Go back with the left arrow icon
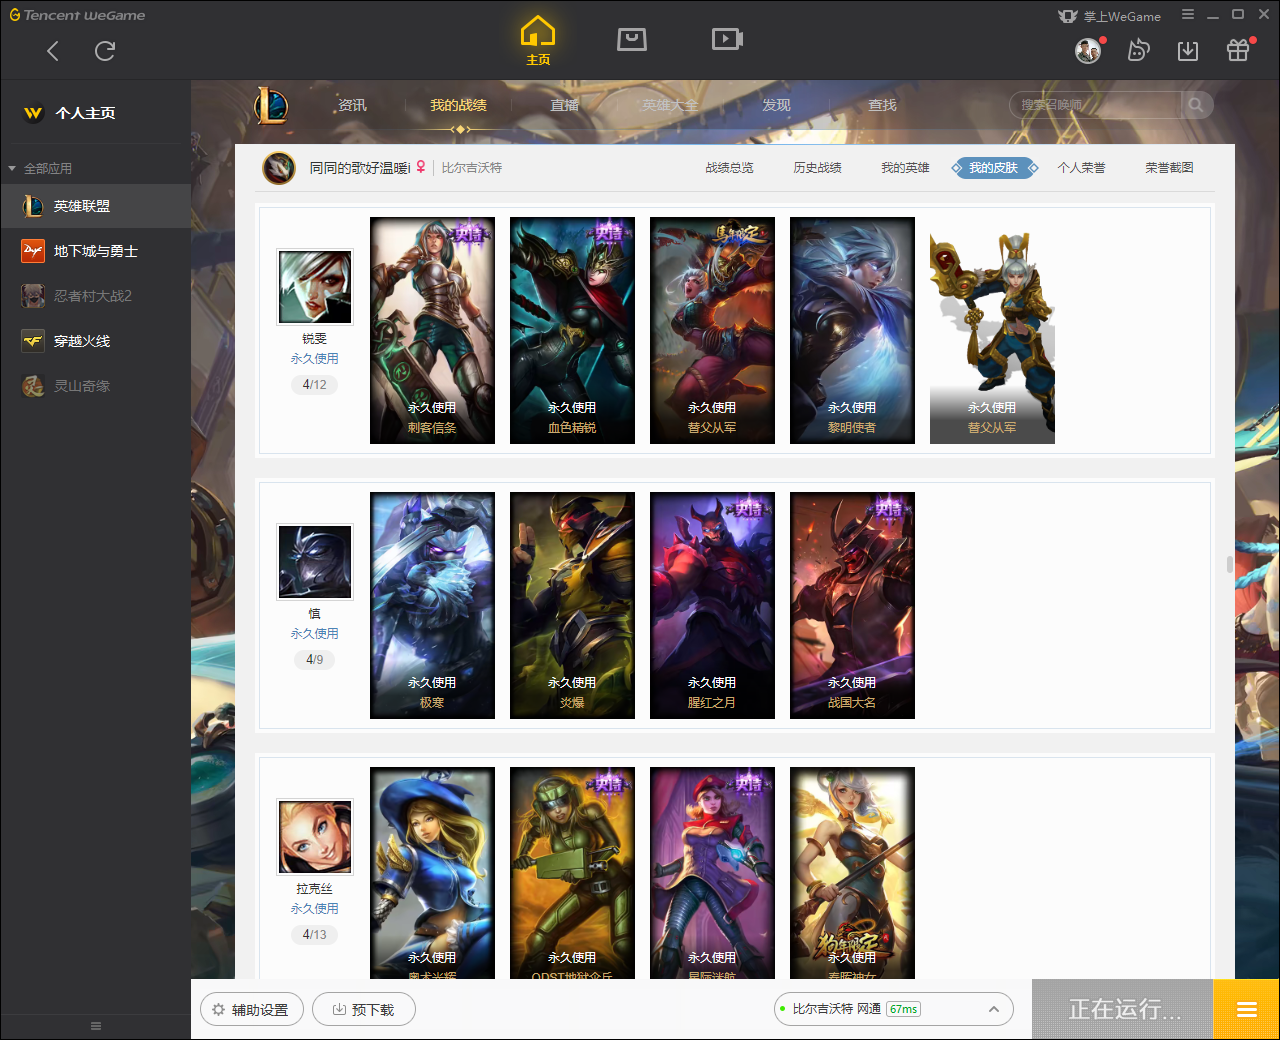This screenshot has width=1280, height=1040. point(53,51)
